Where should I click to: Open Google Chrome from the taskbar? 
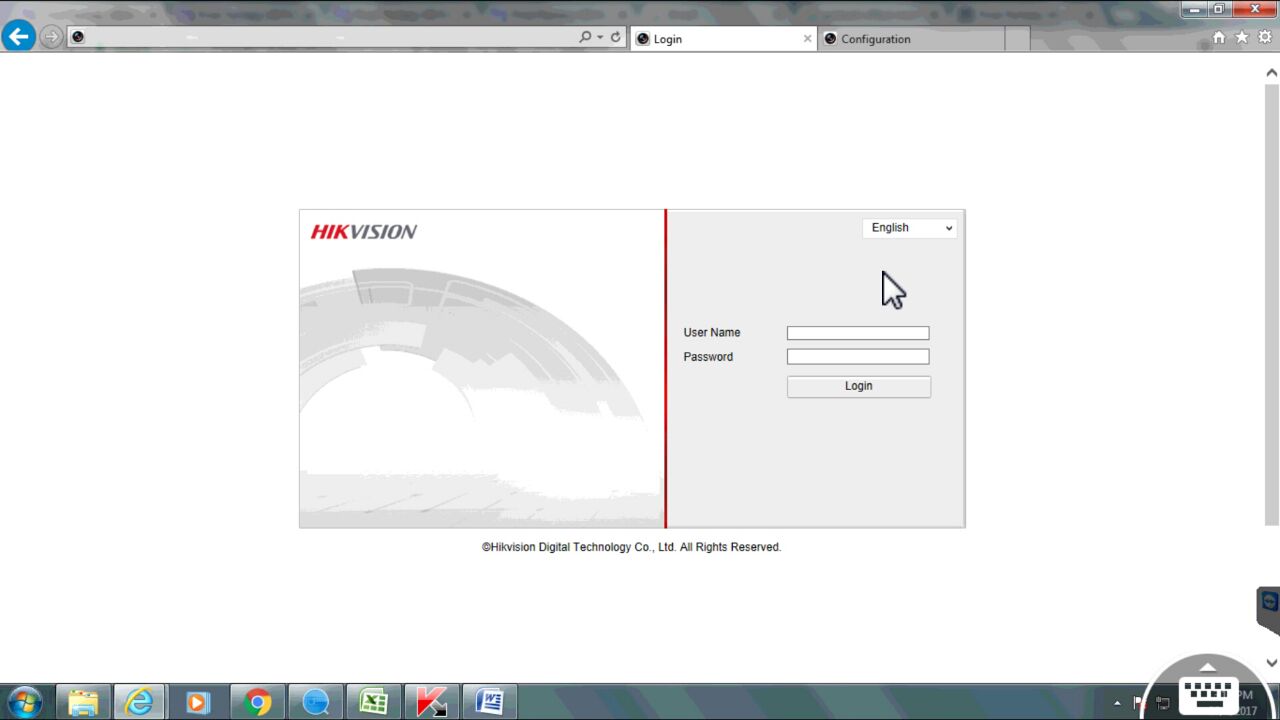point(257,702)
